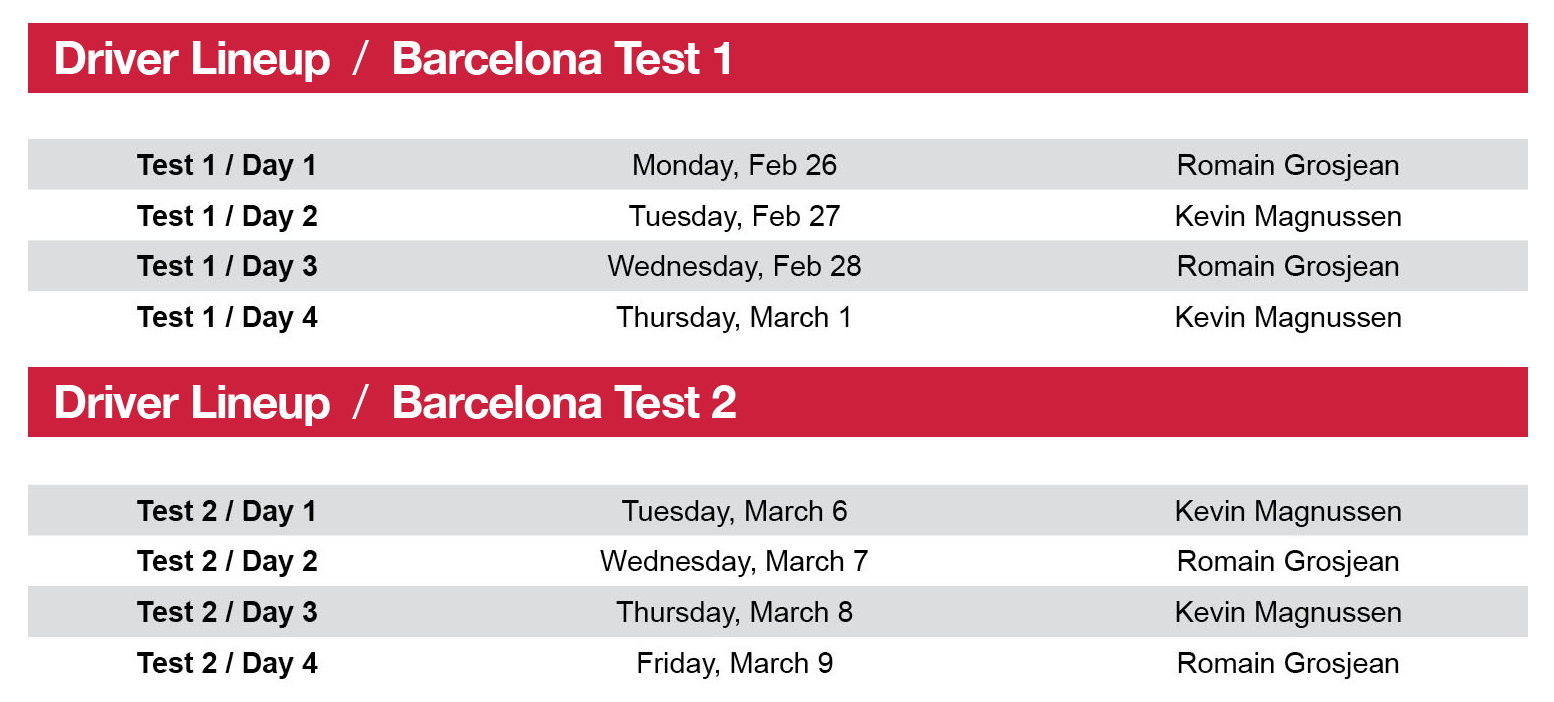Click the Test 2 / Day 2 label
This screenshot has width=1554, height=702.
227,561
